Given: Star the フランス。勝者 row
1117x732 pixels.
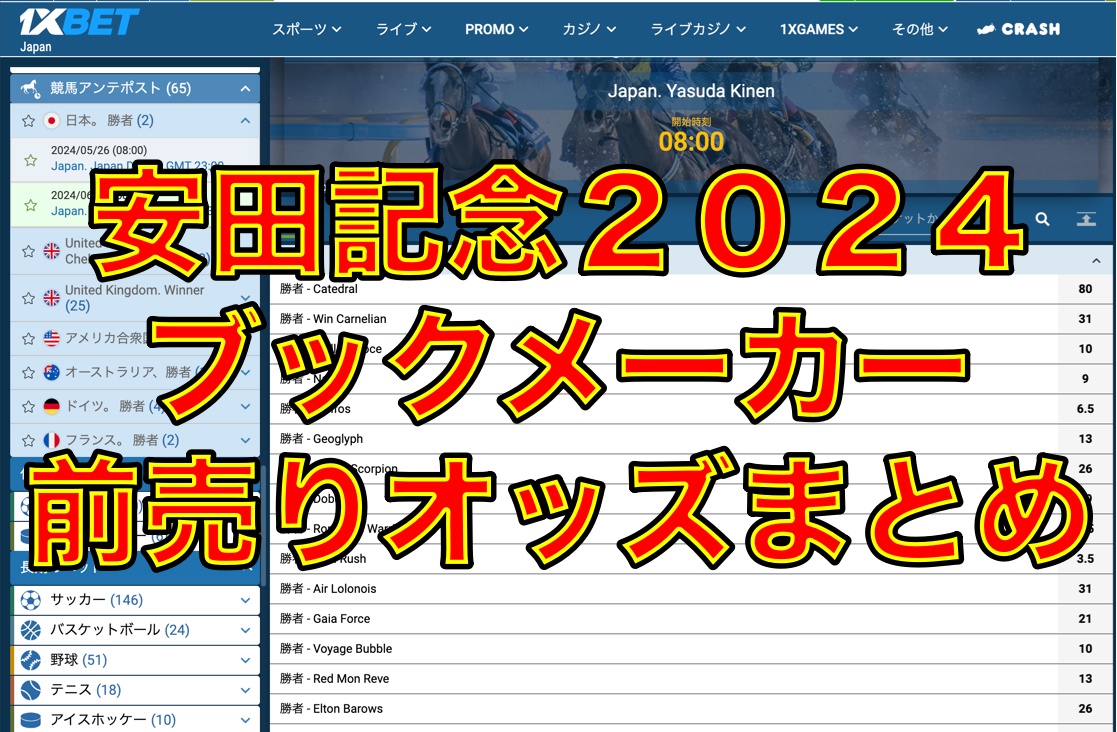Looking at the screenshot, I should [28, 441].
